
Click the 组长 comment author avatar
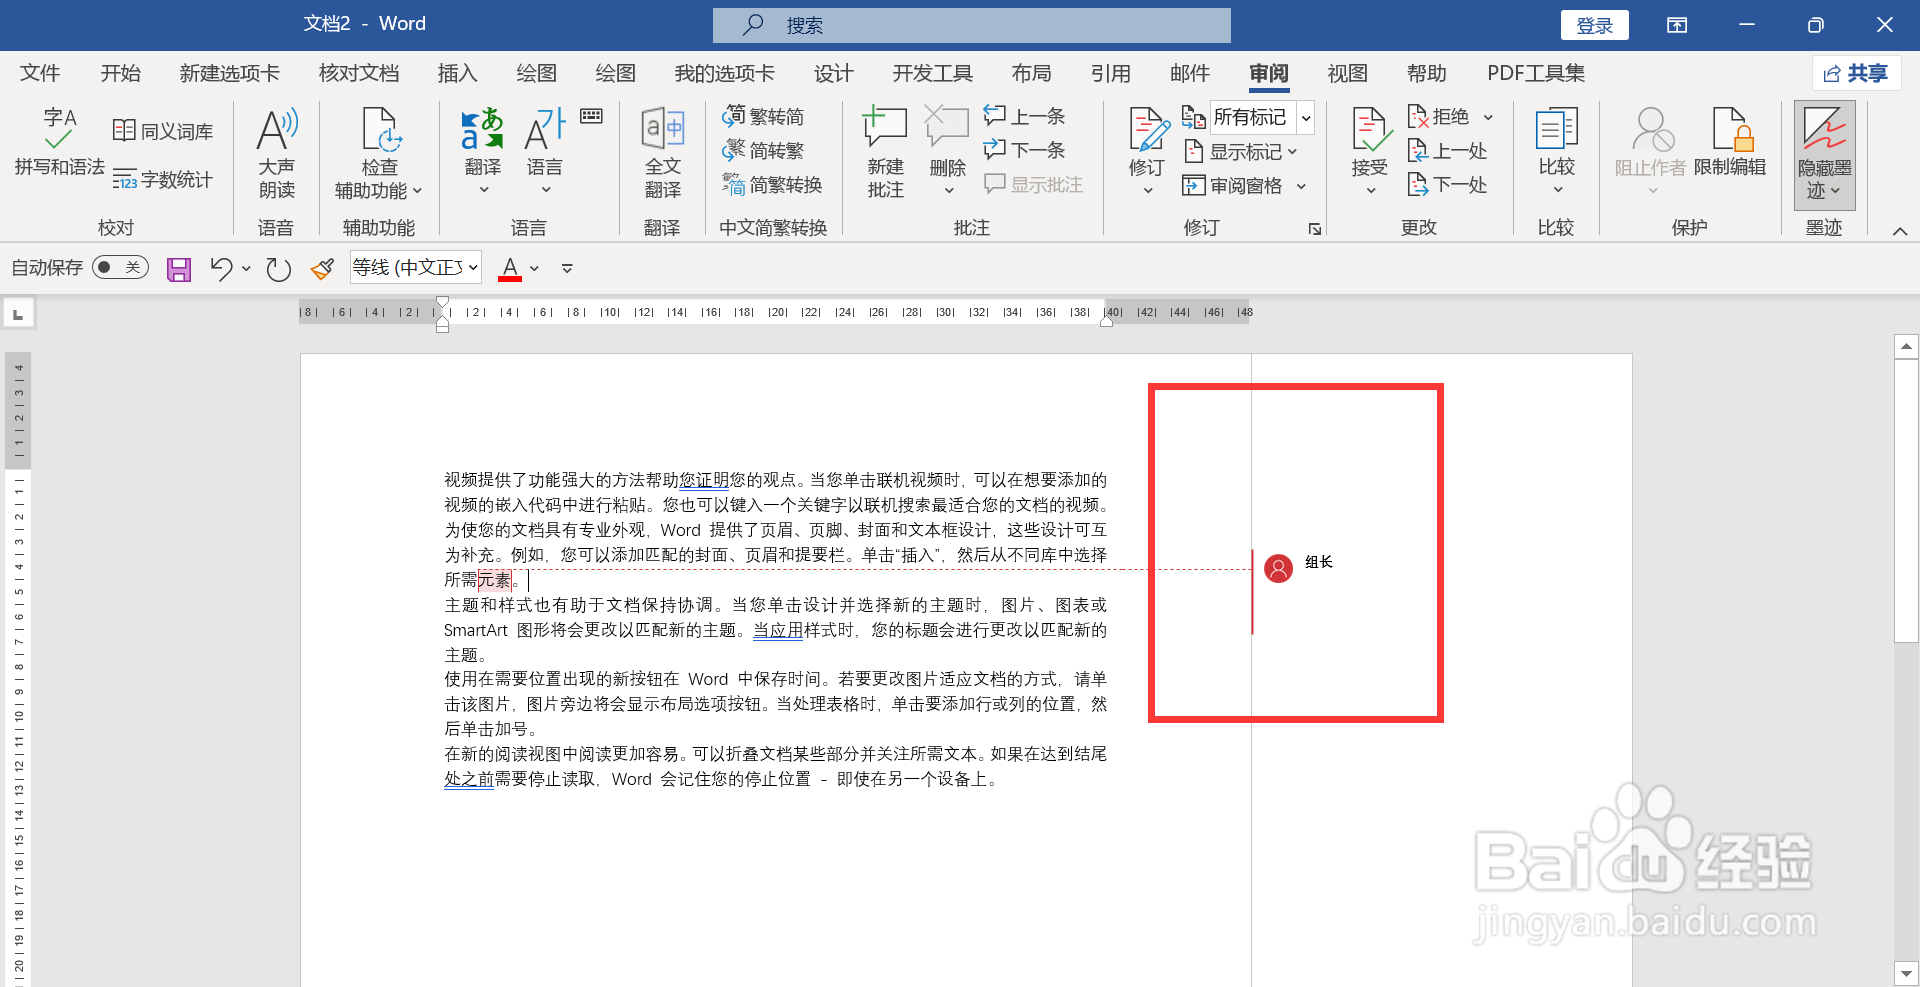click(x=1278, y=568)
